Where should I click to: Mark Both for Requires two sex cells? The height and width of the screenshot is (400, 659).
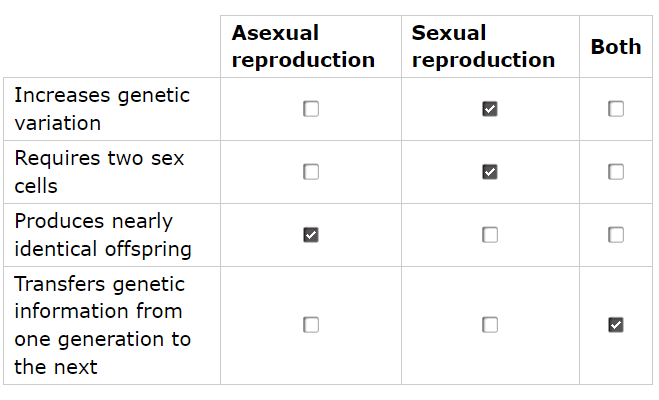pos(616,172)
